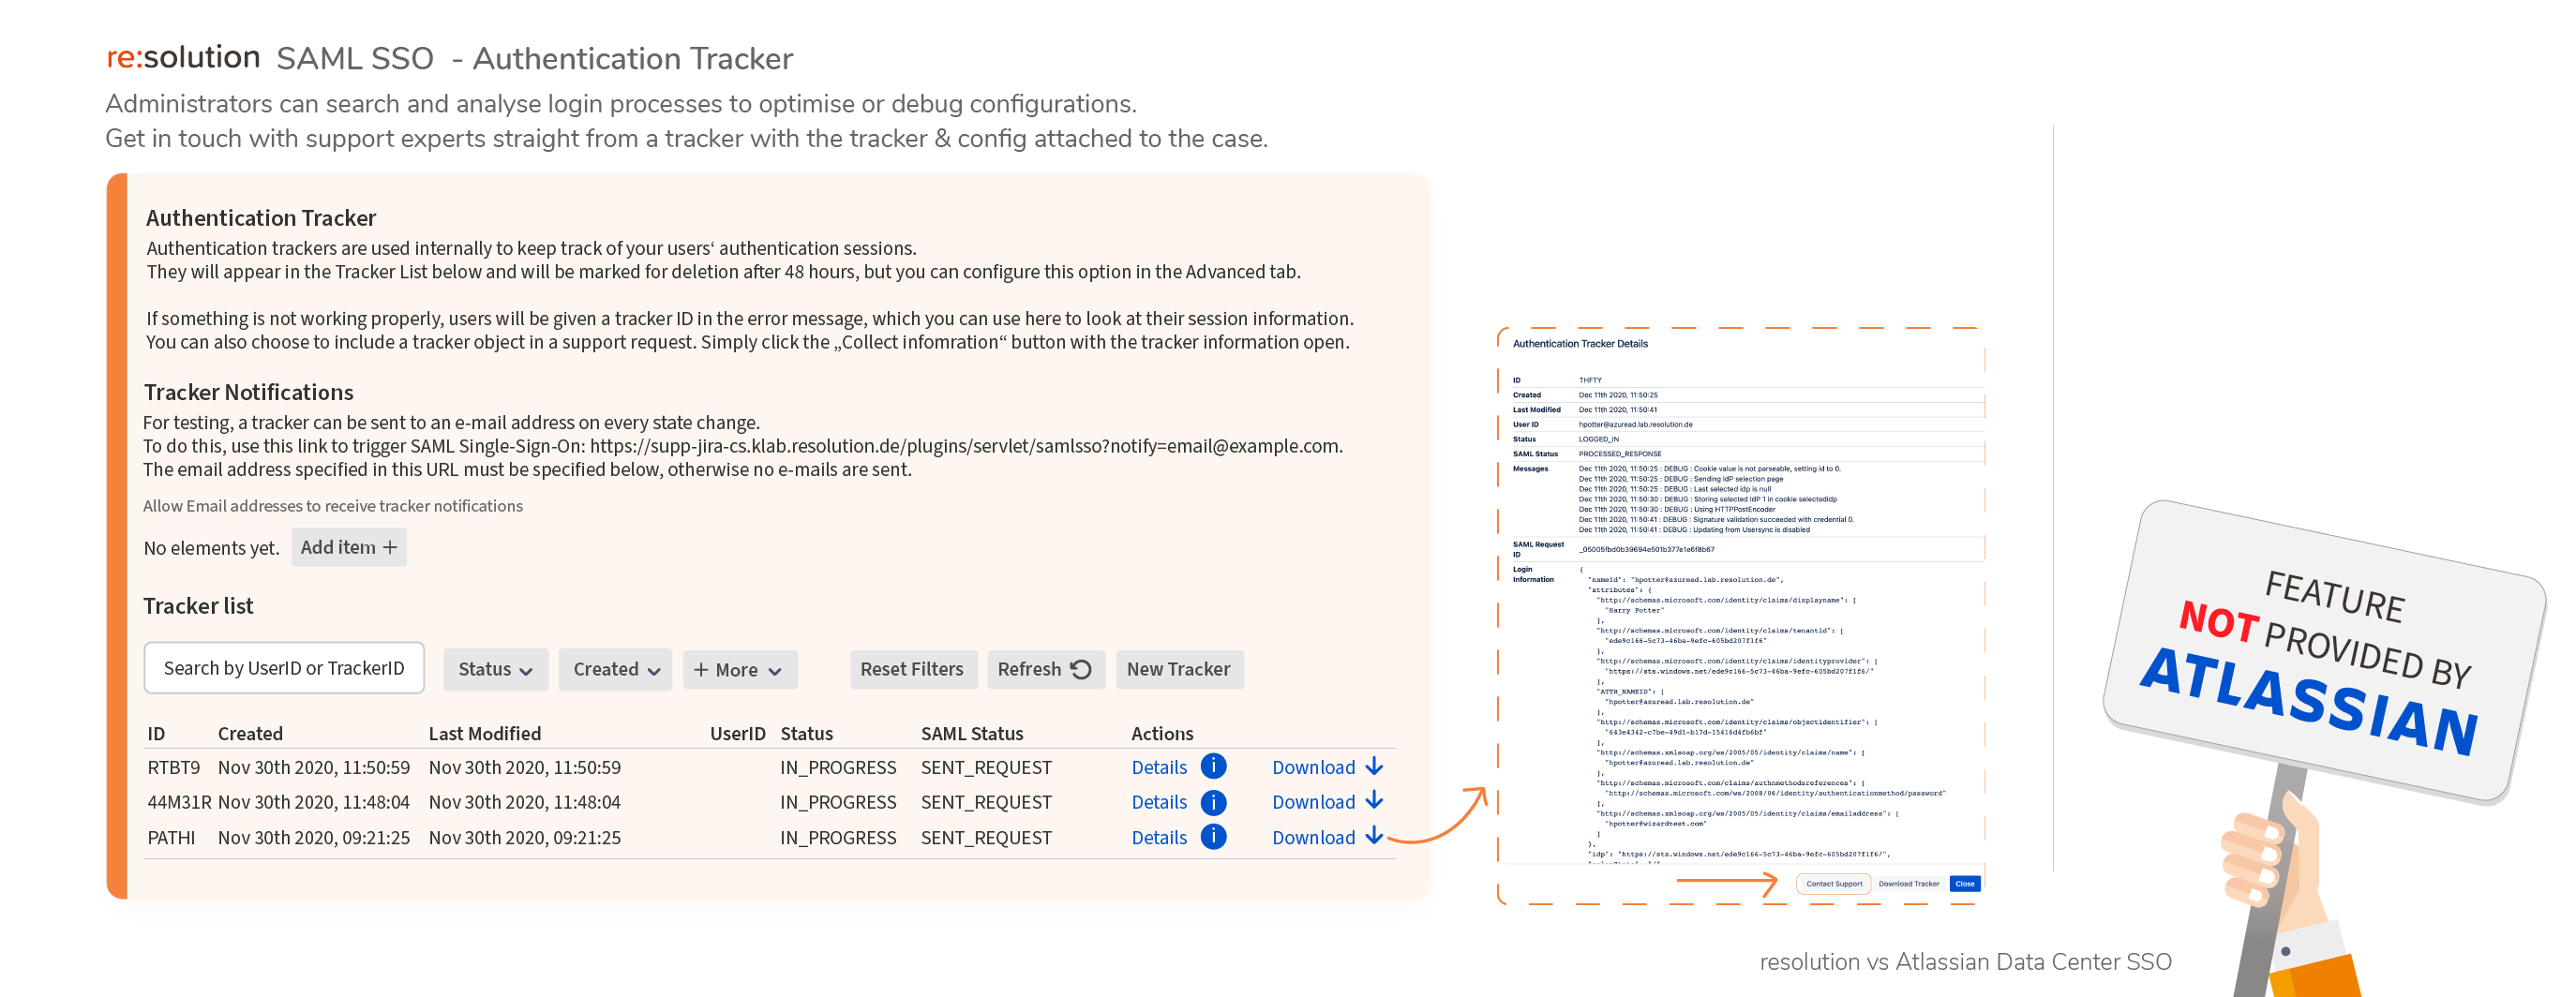Click the SAML Status column header
The image size is (2576, 997).
click(972, 733)
